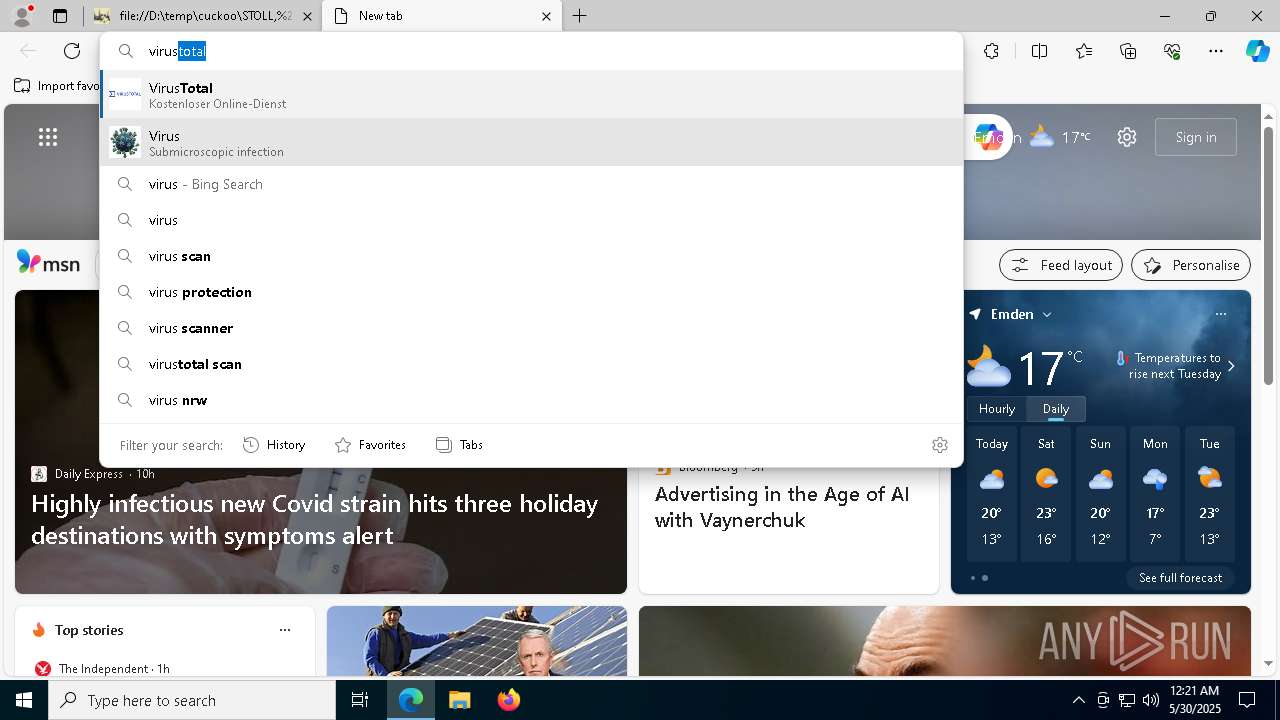
Task: Open the notification center icon
Action: point(1247,700)
